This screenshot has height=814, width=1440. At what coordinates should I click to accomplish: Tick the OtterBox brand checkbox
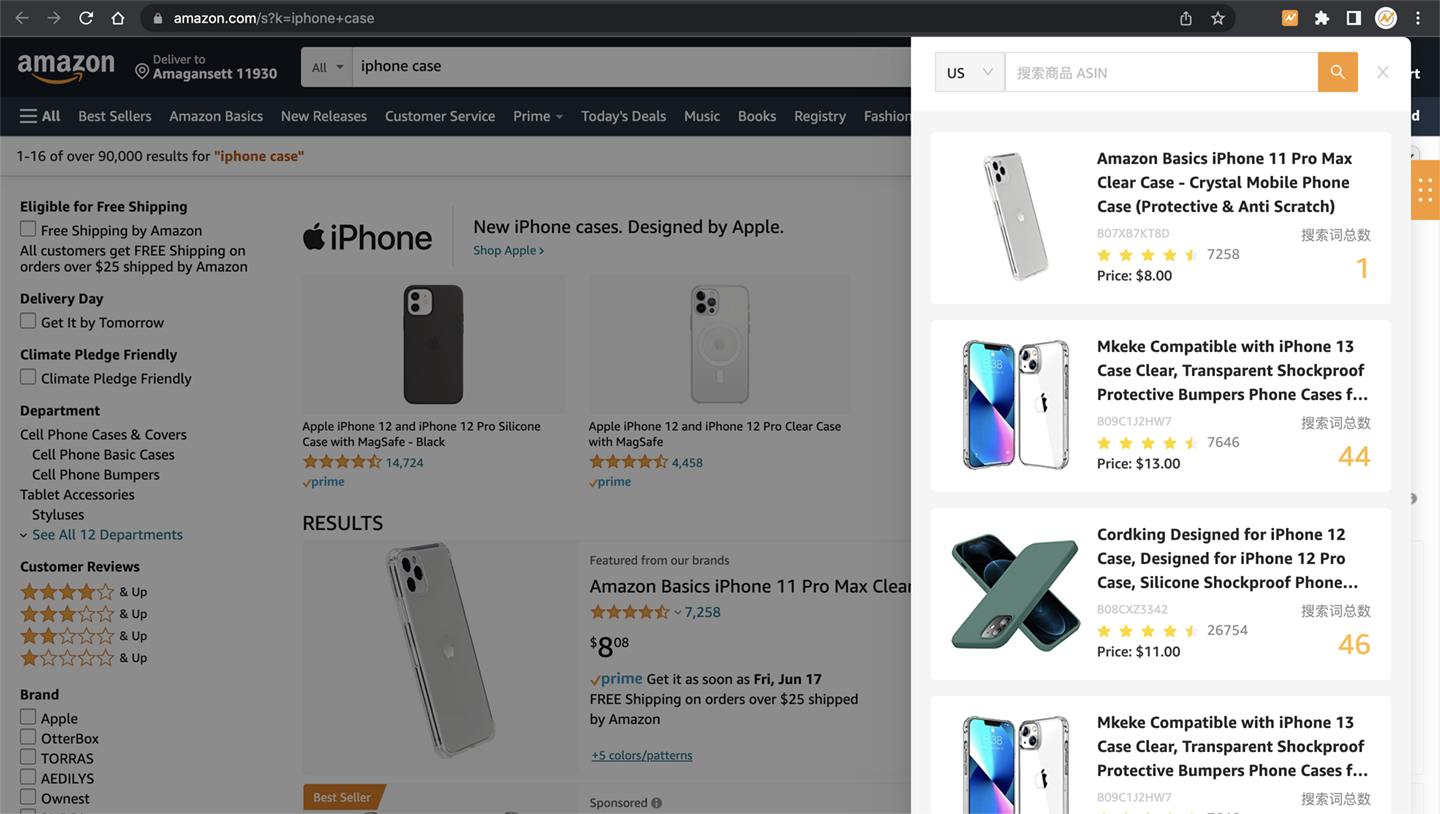pyautogui.click(x=28, y=738)
